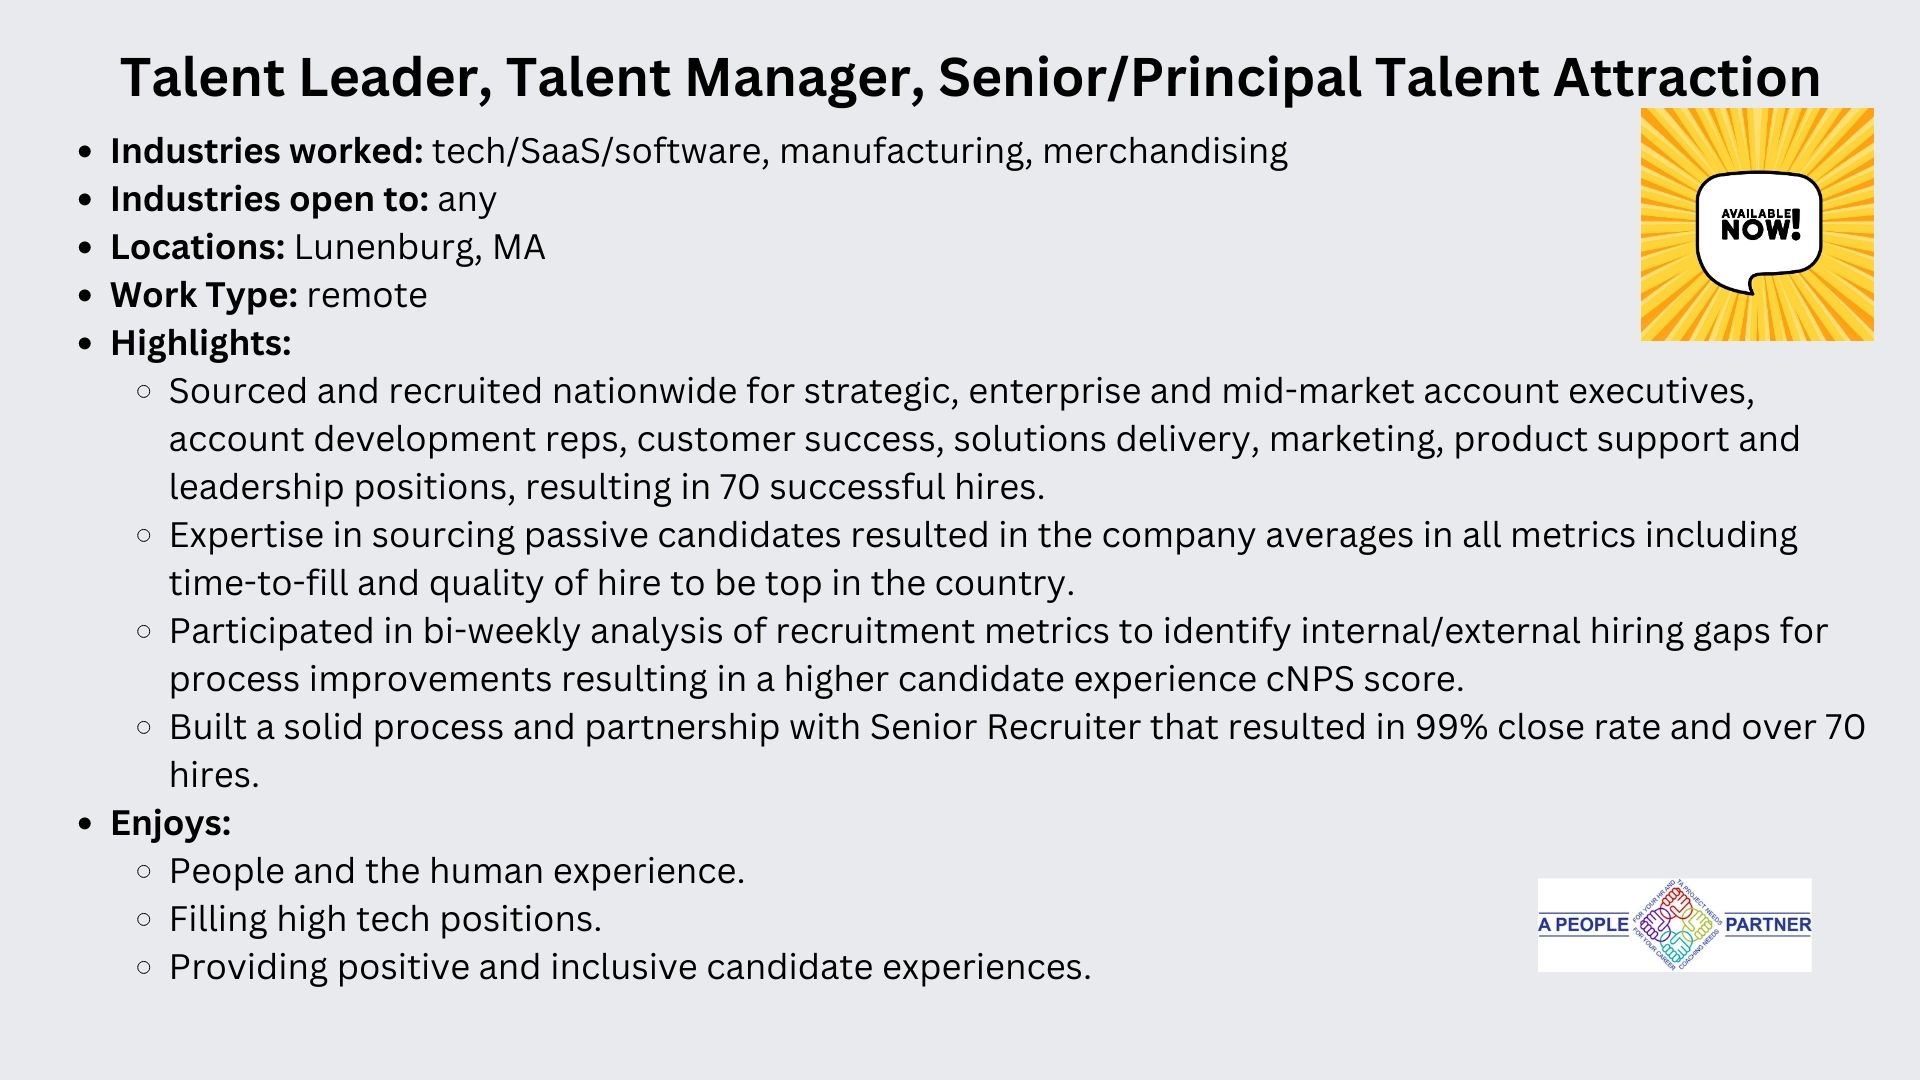
Task: Click the 'Industries worked:' bold label
Action: point(267,151)
